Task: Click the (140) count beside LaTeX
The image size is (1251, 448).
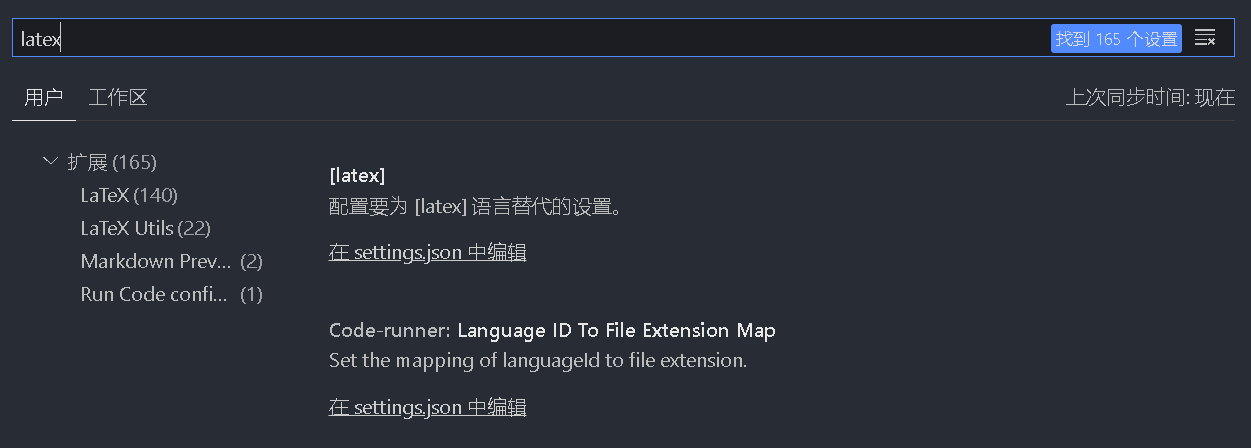Action: (155, 195)
